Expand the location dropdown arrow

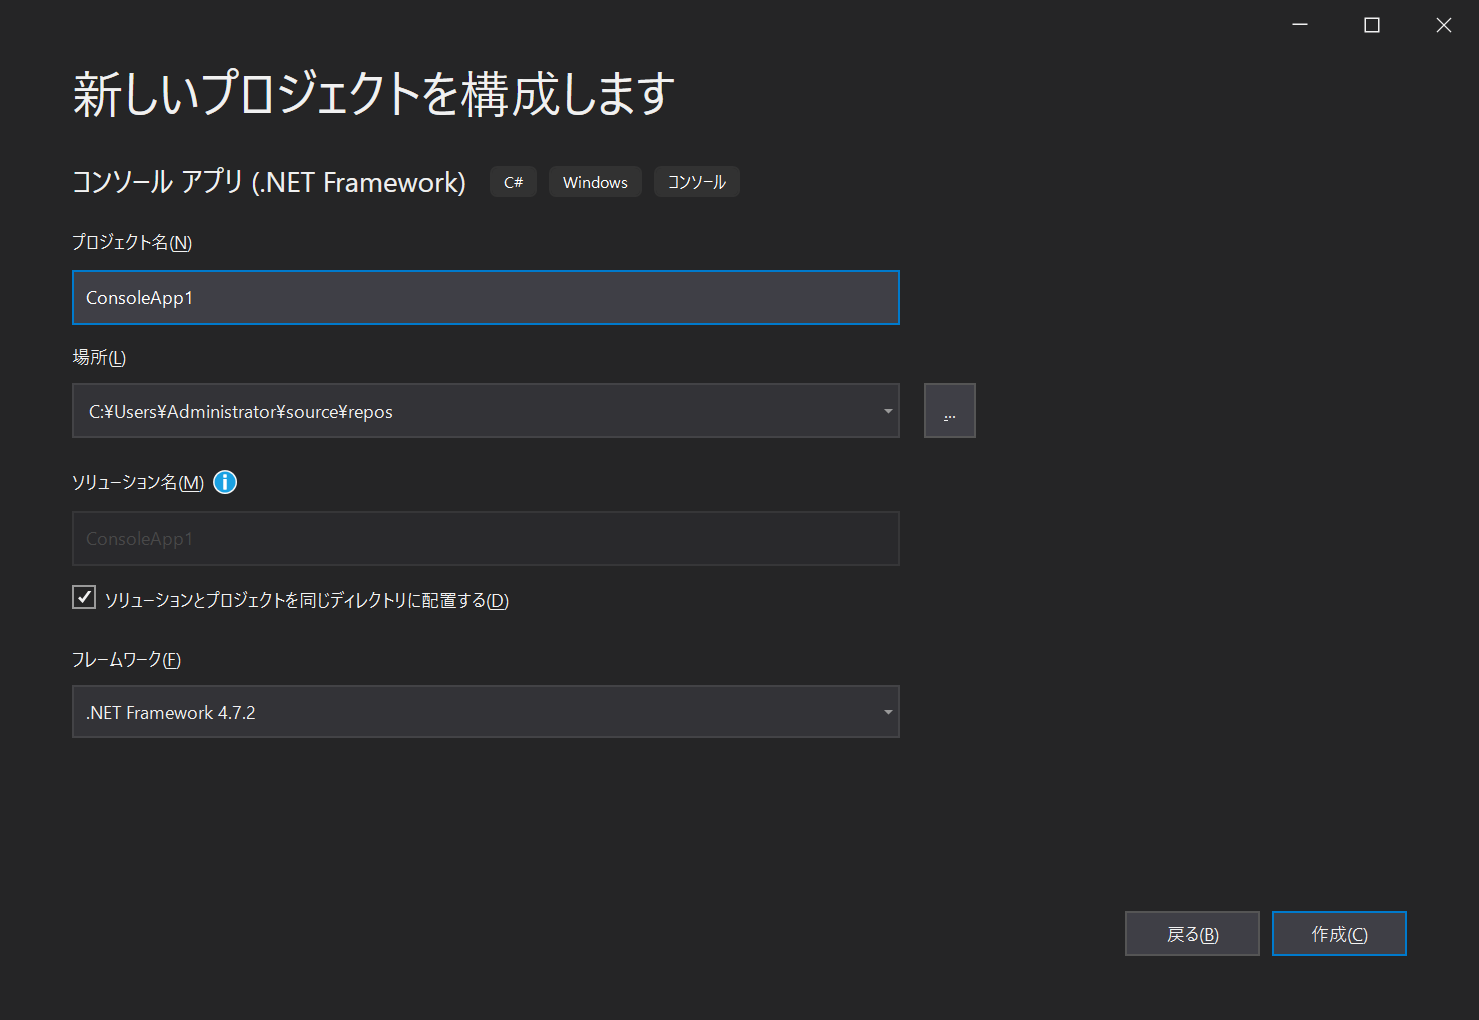click(887, 411)
